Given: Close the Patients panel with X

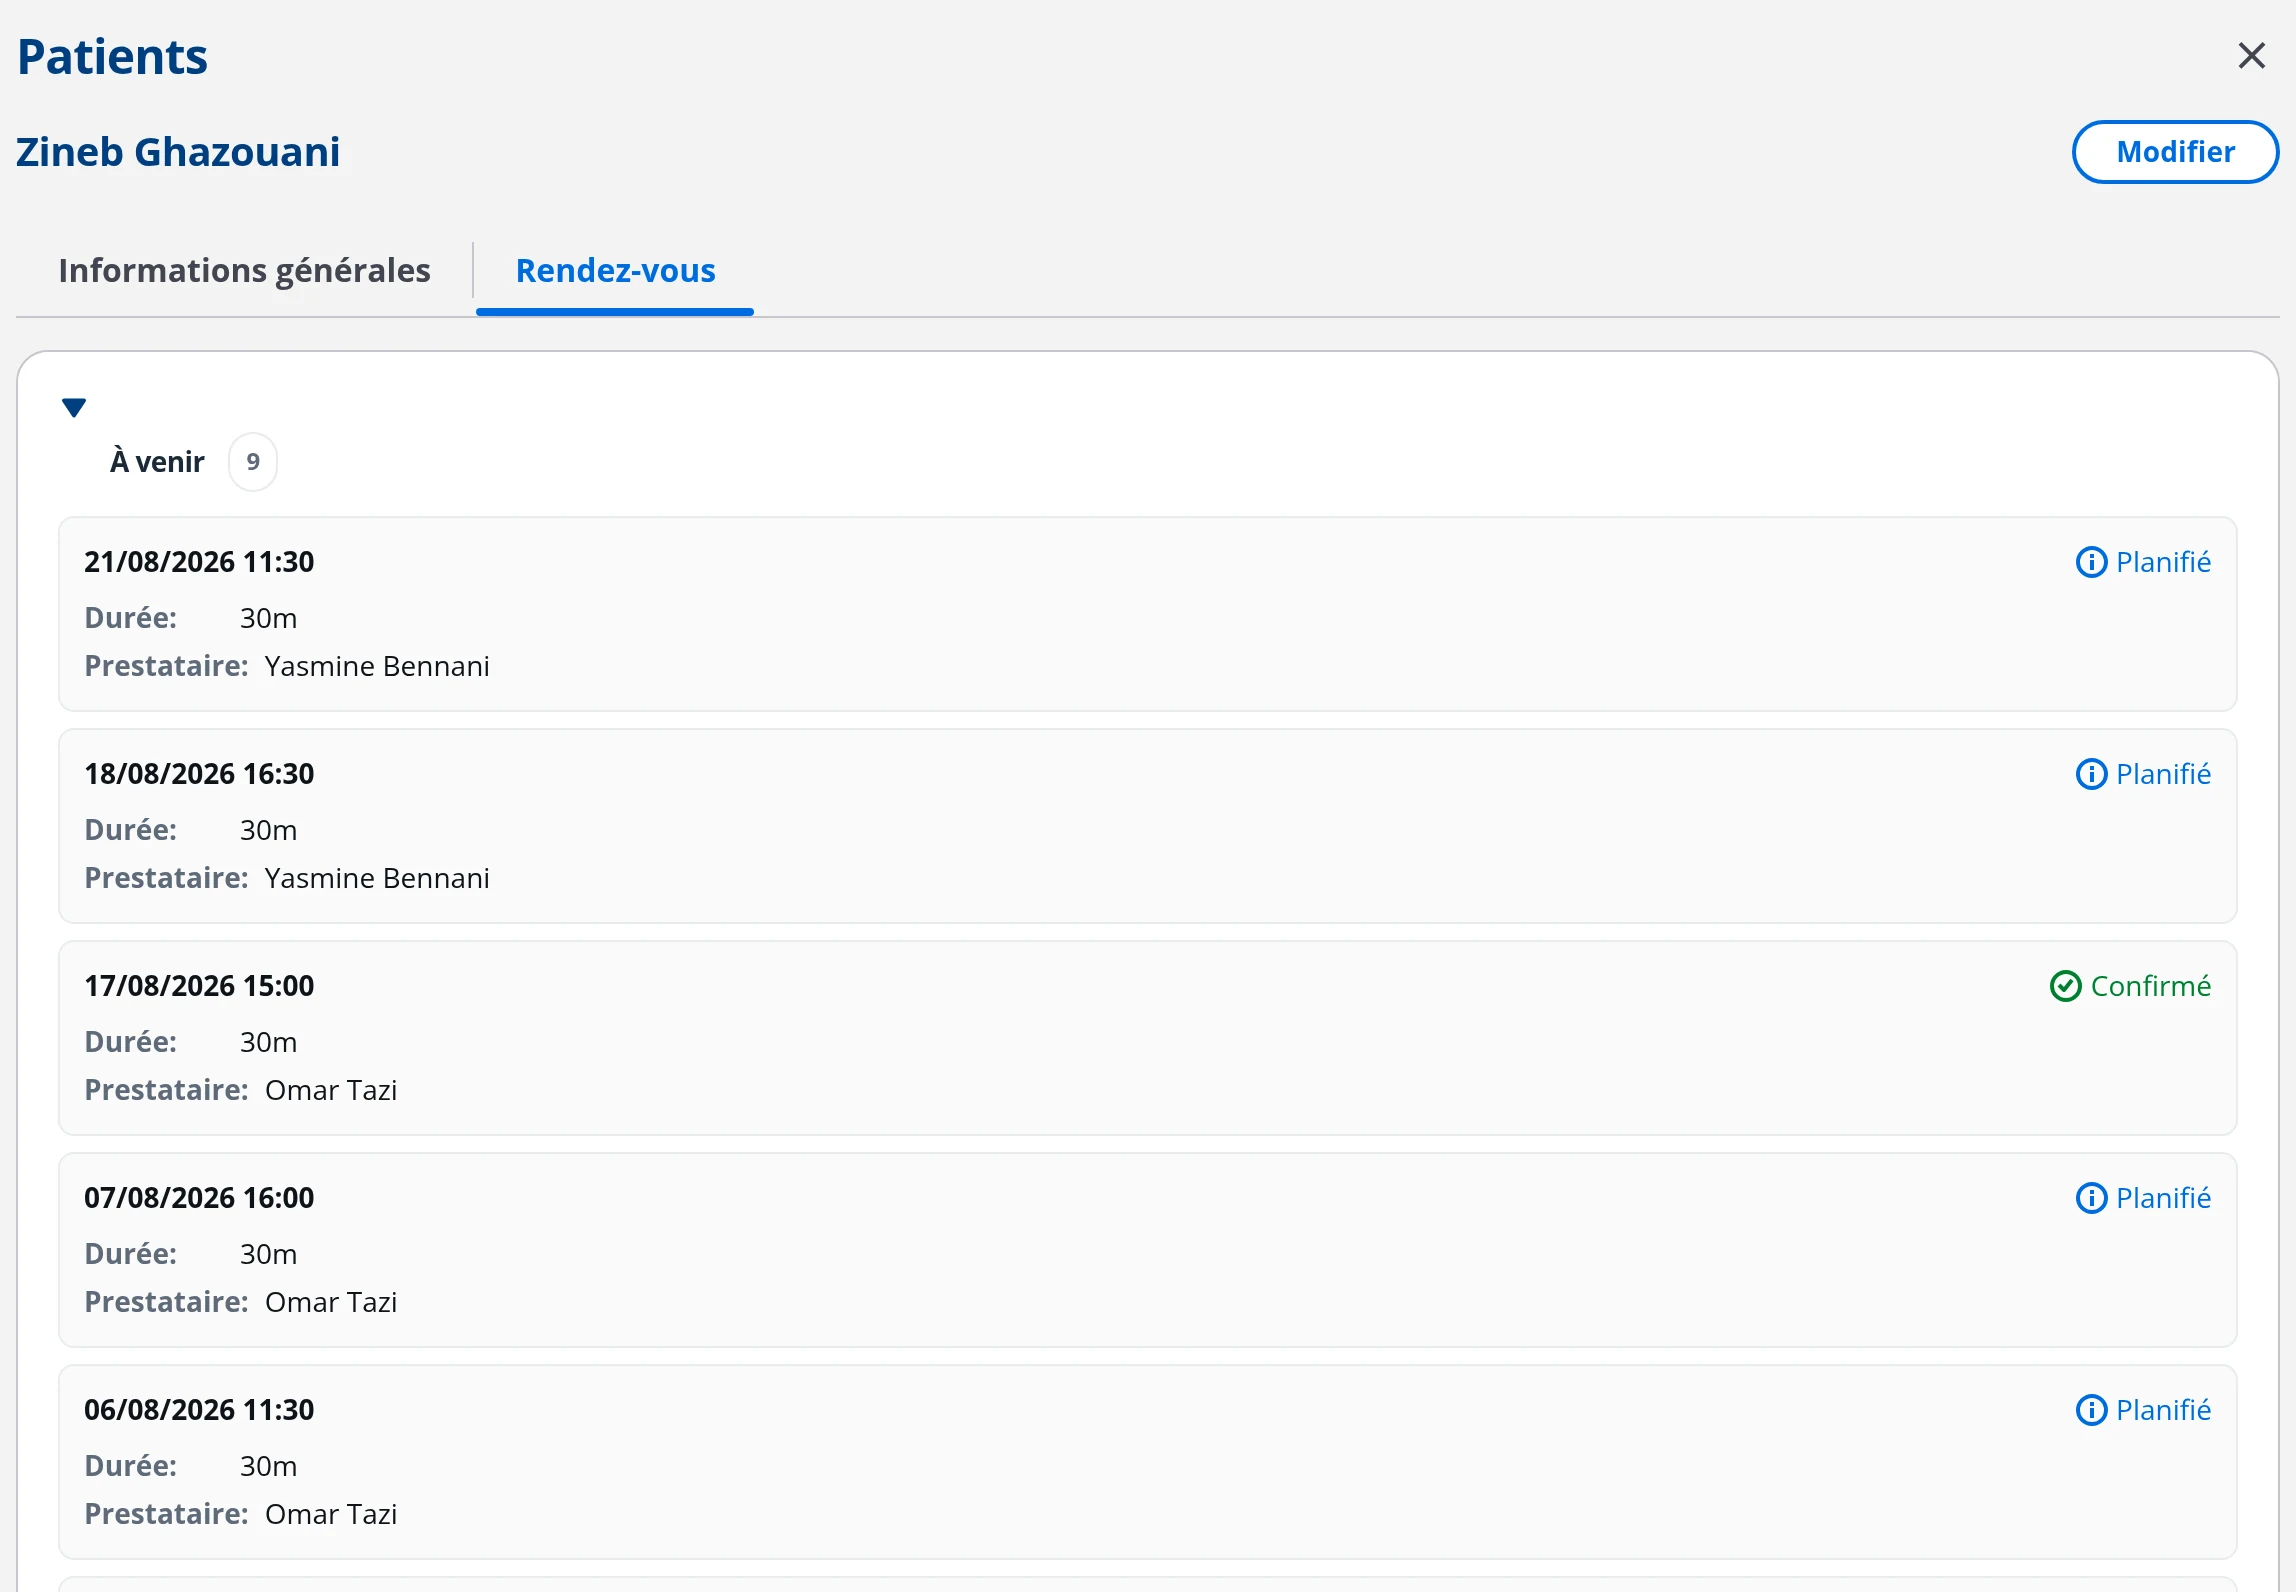Looking at the screenshot, I should (2251, 55).
